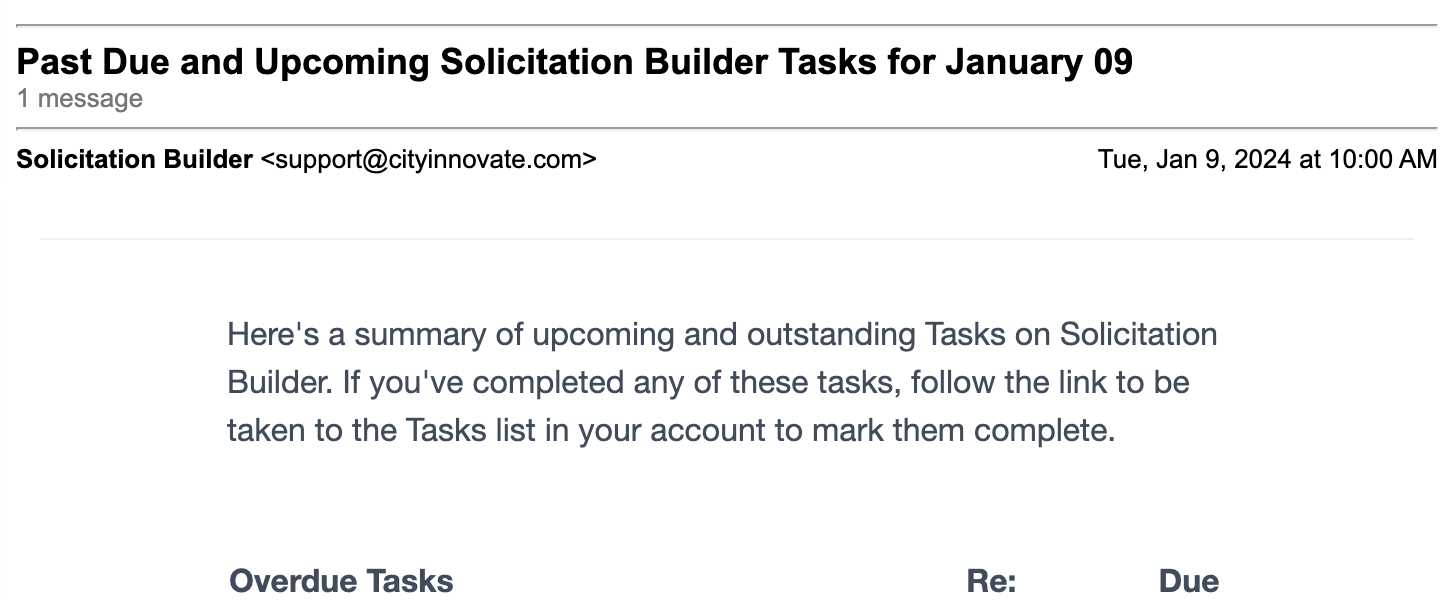Open the support@cityinnovate.com email address
This screenshot has width=1452, height=600.
pyautogui.click(x=428, y=159)
